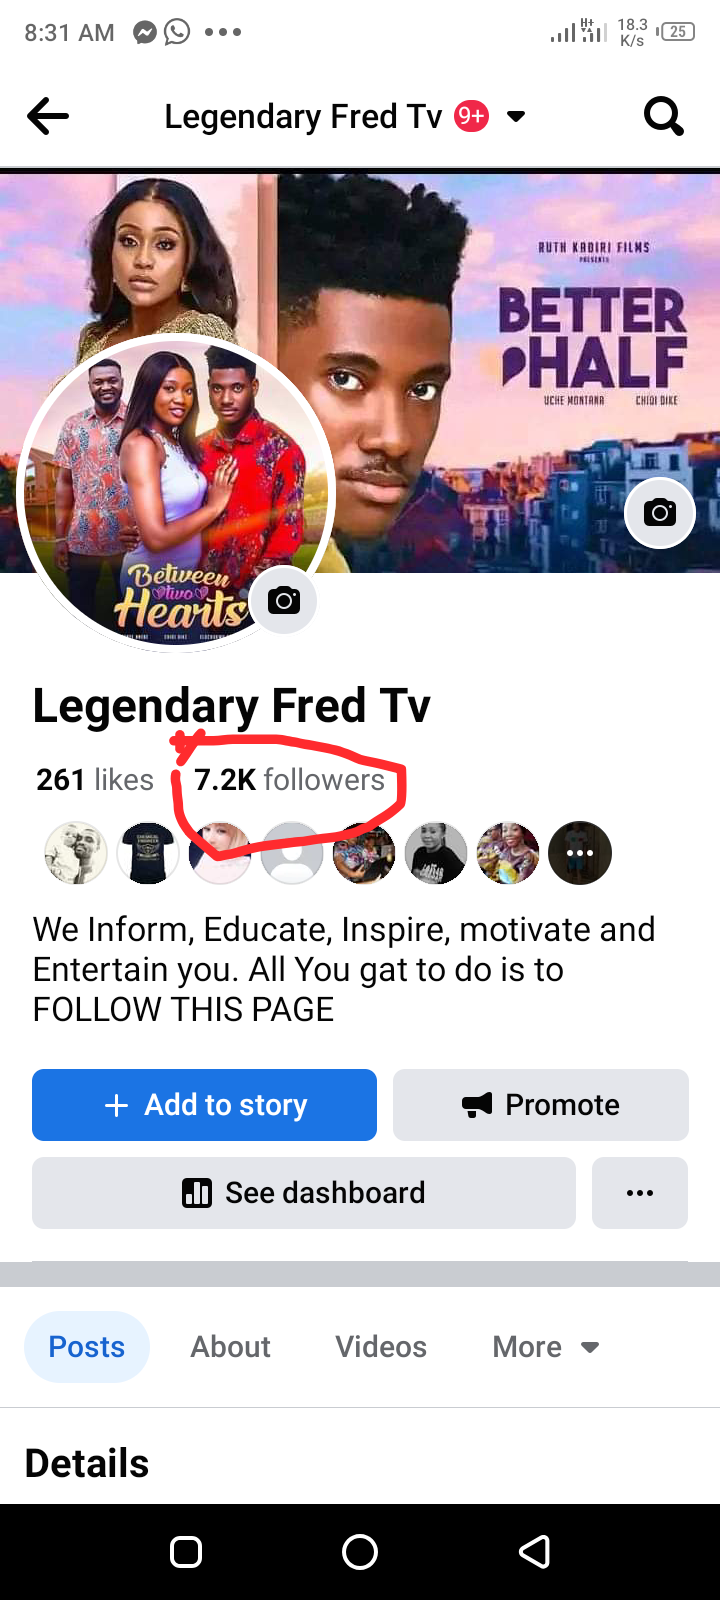This screenshot has height=1600, width=720.
Task: Tap the back arrow icon
Action: tap(48, 117)
